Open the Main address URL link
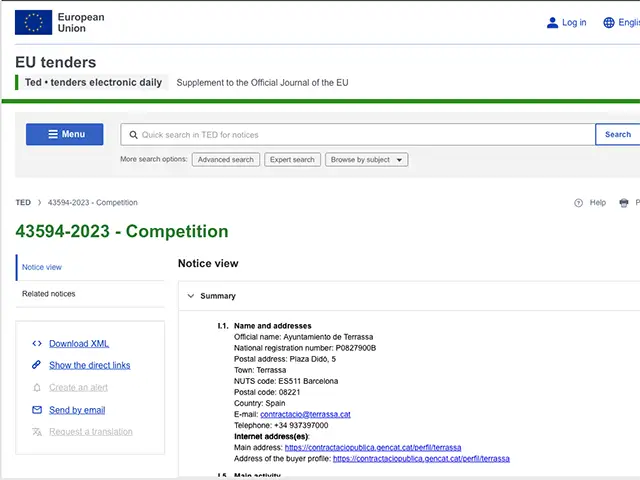 373,448
